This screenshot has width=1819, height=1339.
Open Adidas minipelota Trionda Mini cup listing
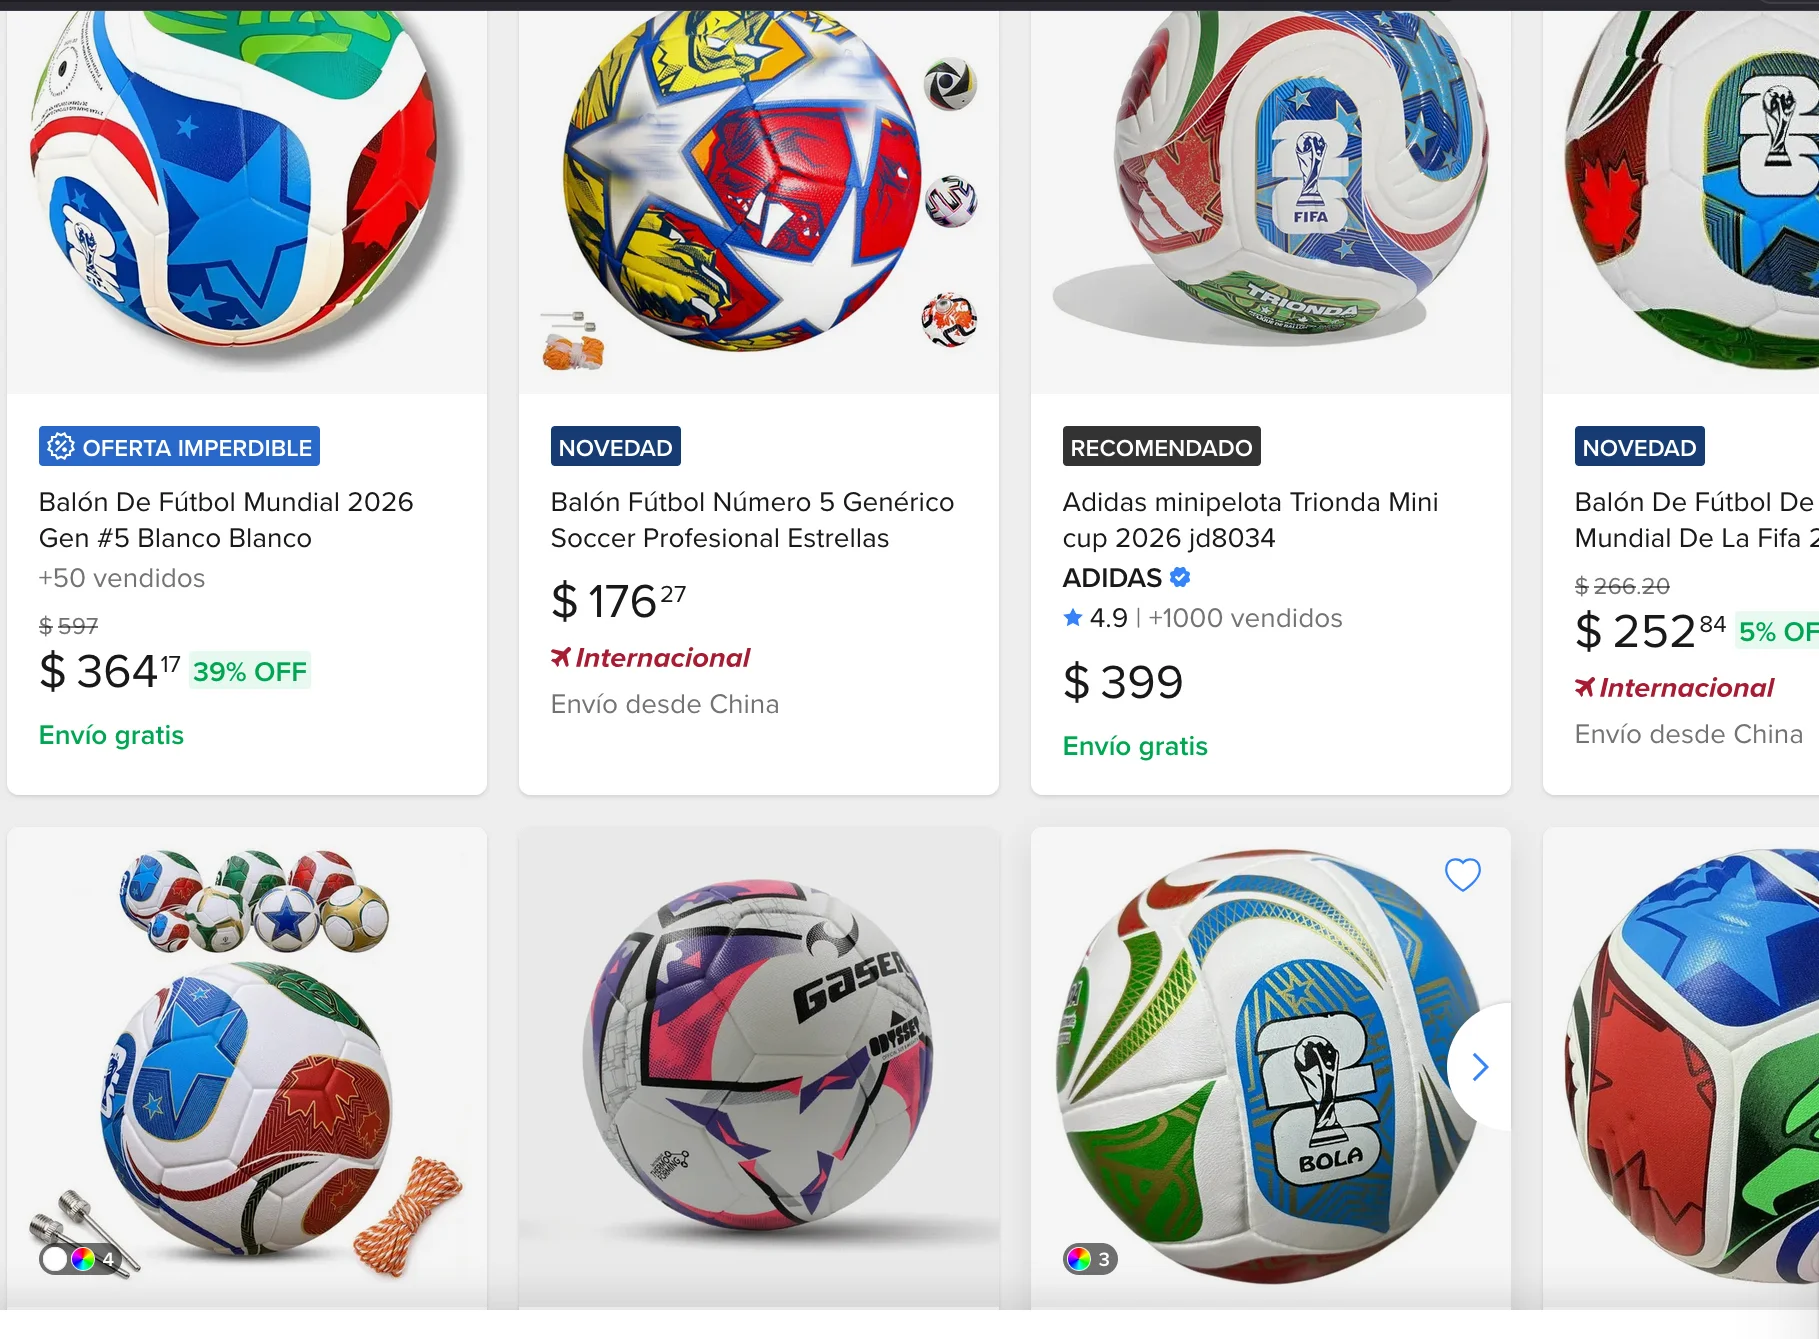(x=1250, y=520)
